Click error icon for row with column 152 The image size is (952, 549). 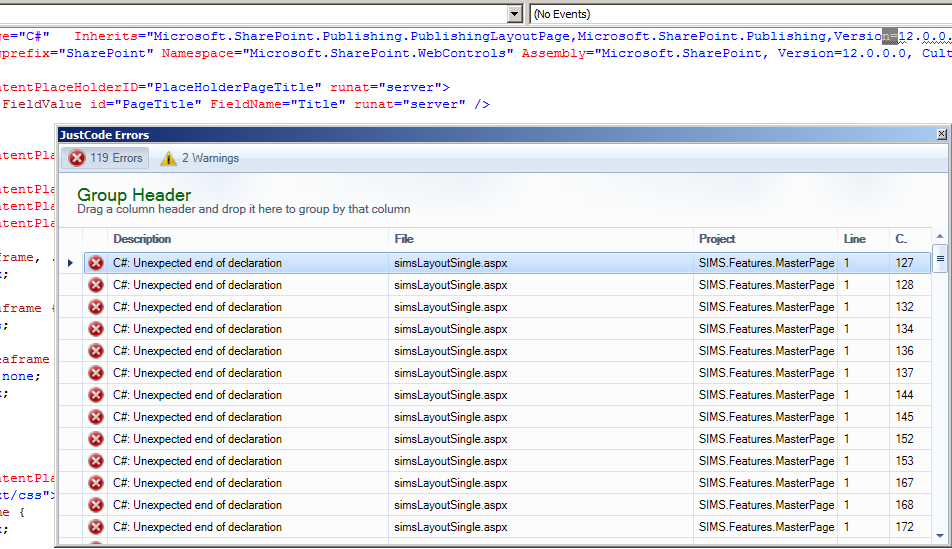pos(96,439)
